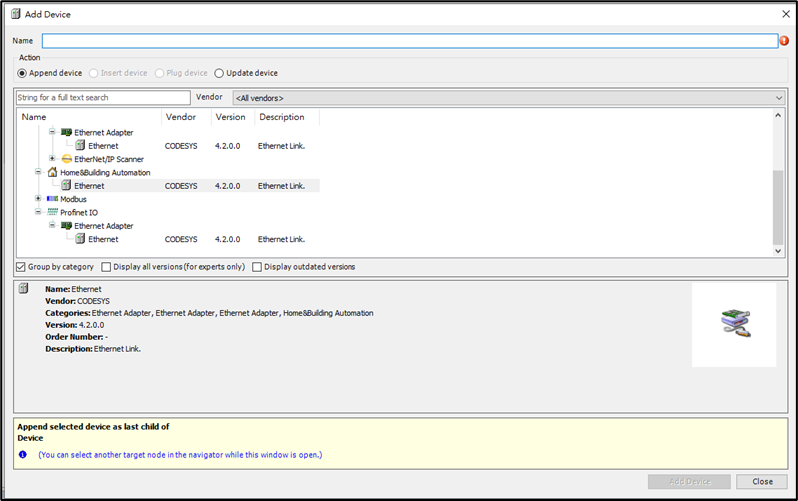Select the Update device radio button
The width and height of the screenshot is (798, 501).
pos(219,73)
